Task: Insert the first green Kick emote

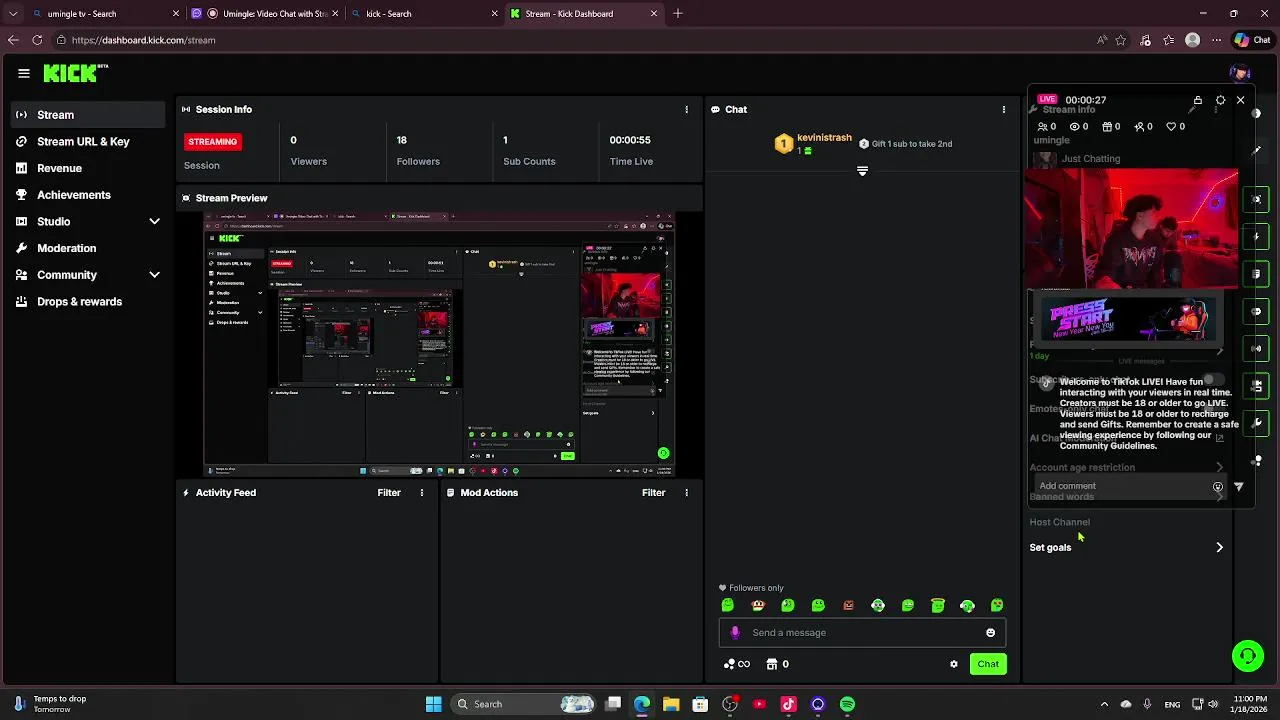Action: (x=727, y=605)
